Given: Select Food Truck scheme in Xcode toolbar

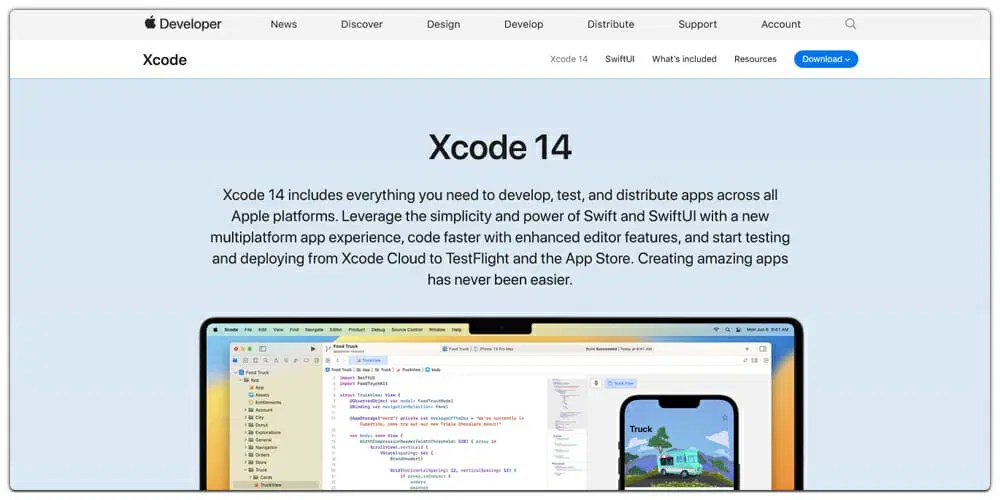Looking at the screenshot, I should 456,349.
